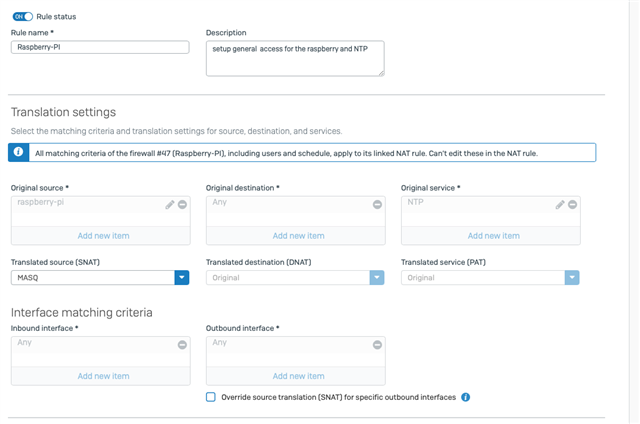Screen dimensions: 640x424
Task: Click the Rule name input field
Action: click(x=100, y=47)
